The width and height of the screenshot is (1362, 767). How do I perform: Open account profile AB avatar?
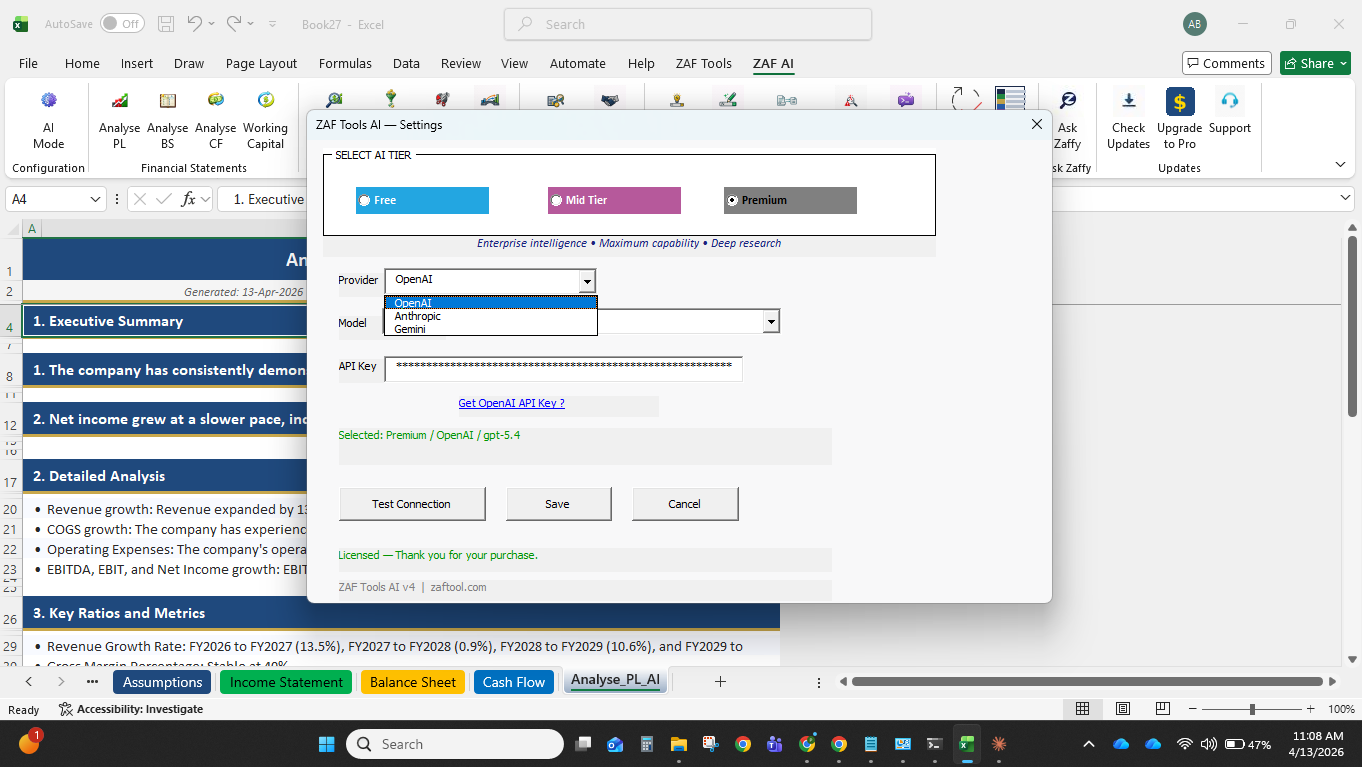pos(1194,24)
